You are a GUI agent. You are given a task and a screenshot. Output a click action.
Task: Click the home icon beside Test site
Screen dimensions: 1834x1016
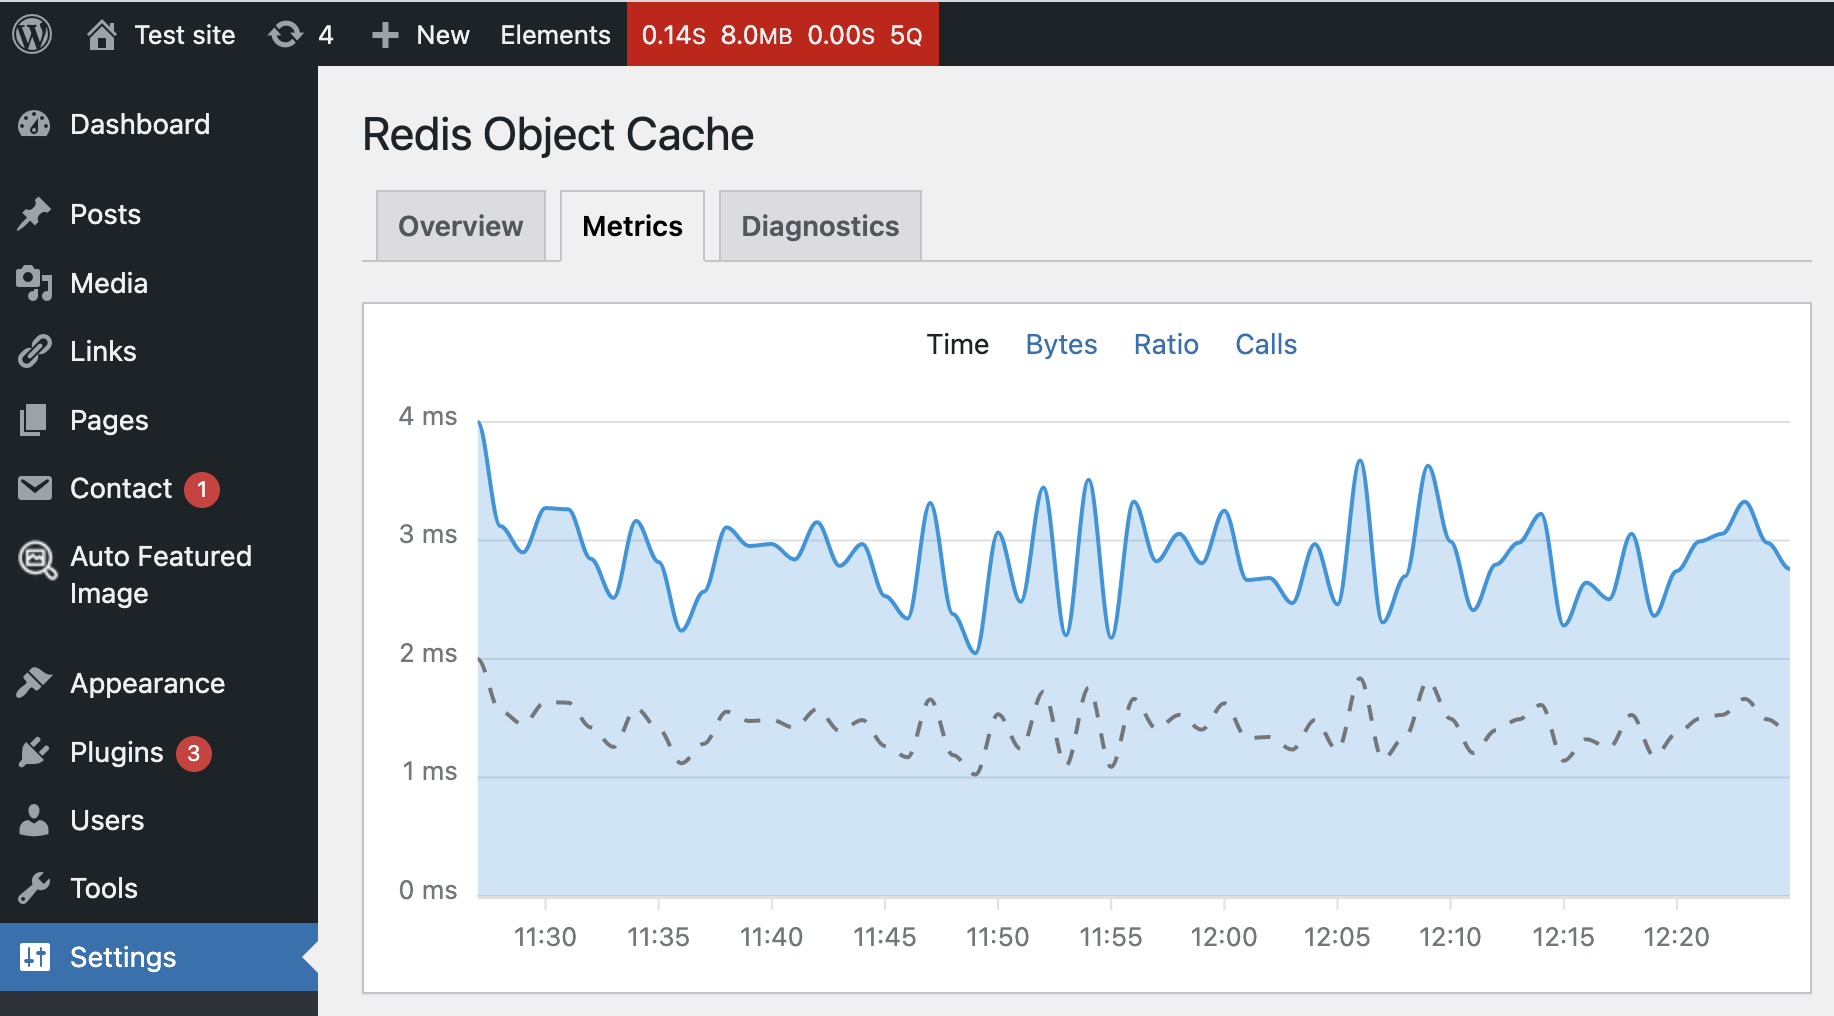tap(101, 35)
